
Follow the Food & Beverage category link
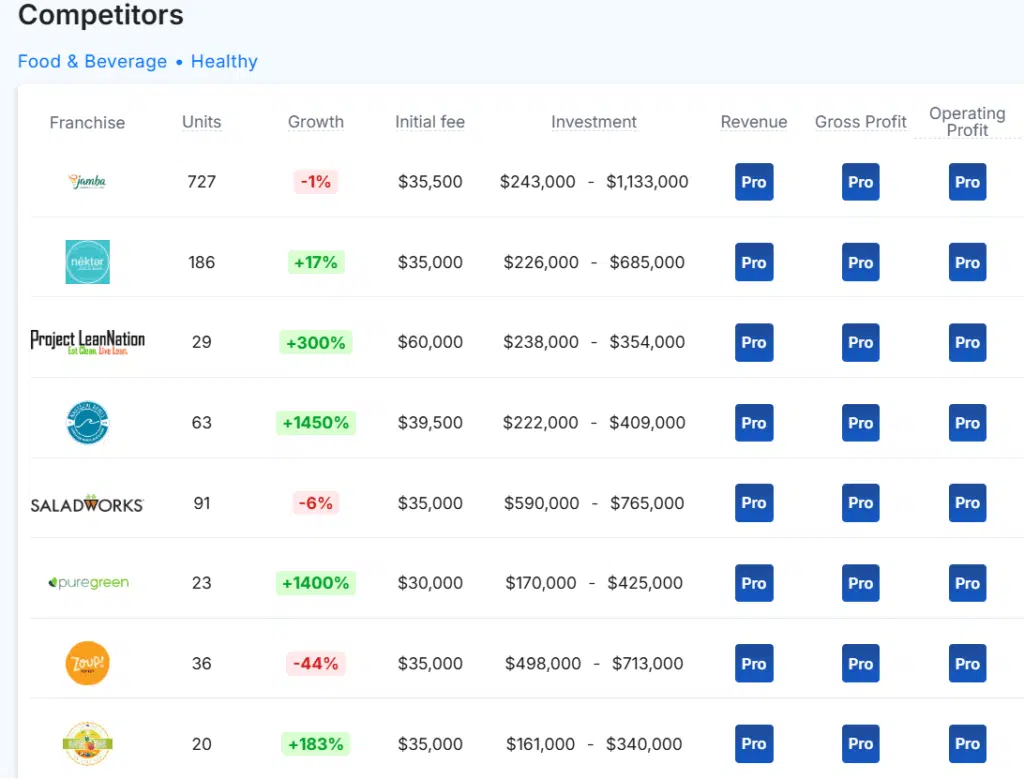point(92,61)
